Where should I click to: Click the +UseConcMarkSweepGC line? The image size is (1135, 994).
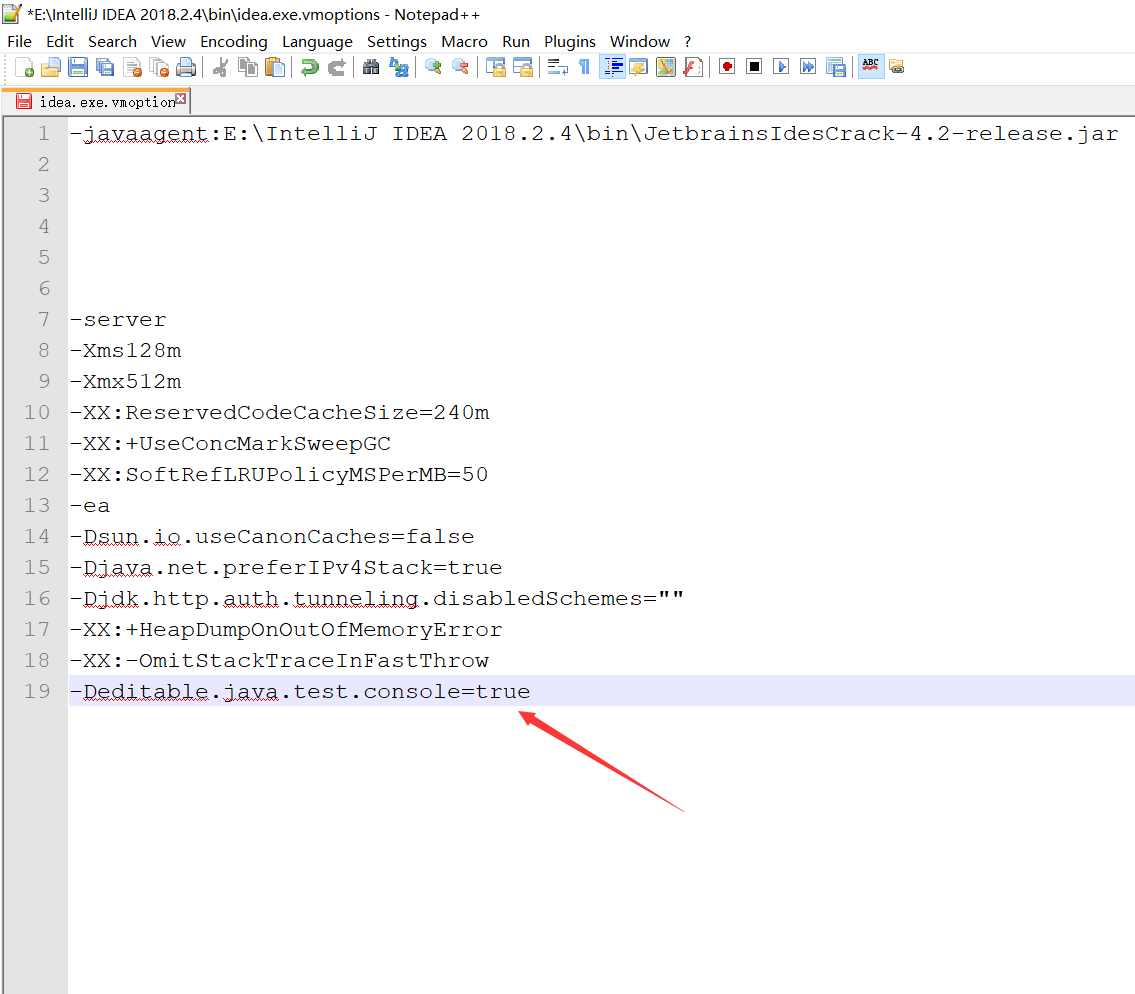tap(230, 444)
